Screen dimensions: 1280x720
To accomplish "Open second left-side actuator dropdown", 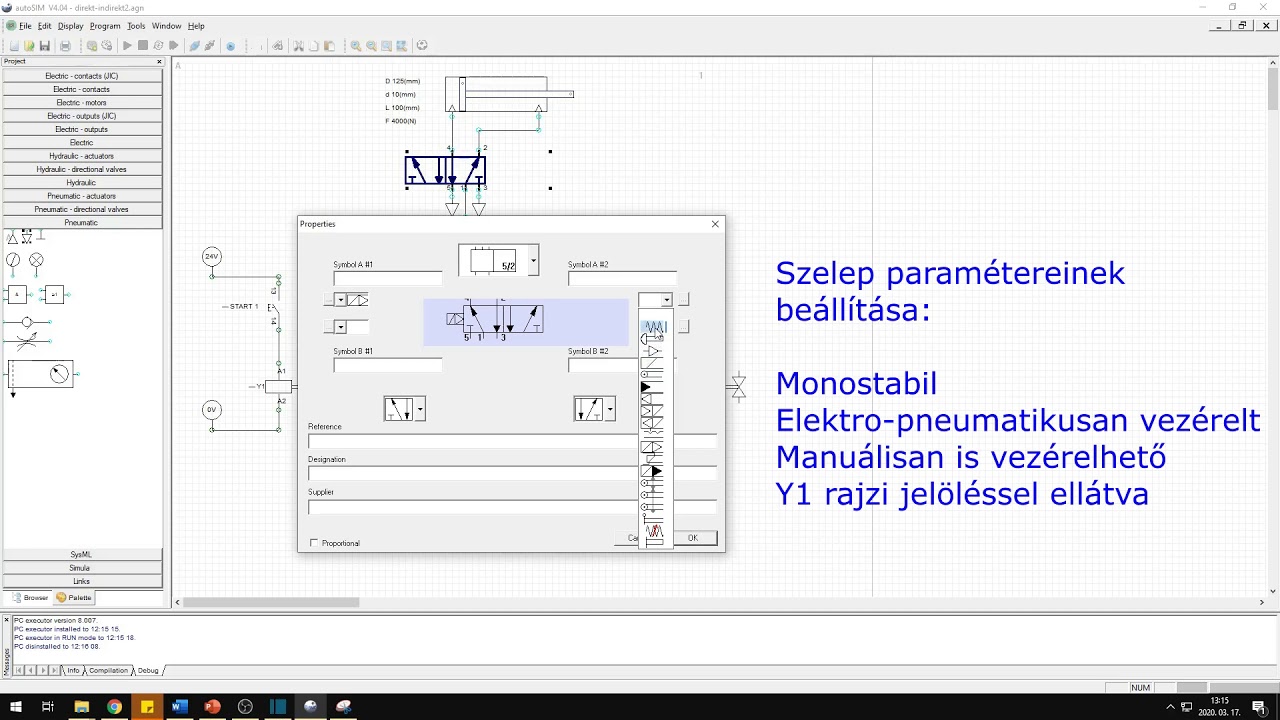I will coord(340,327).
